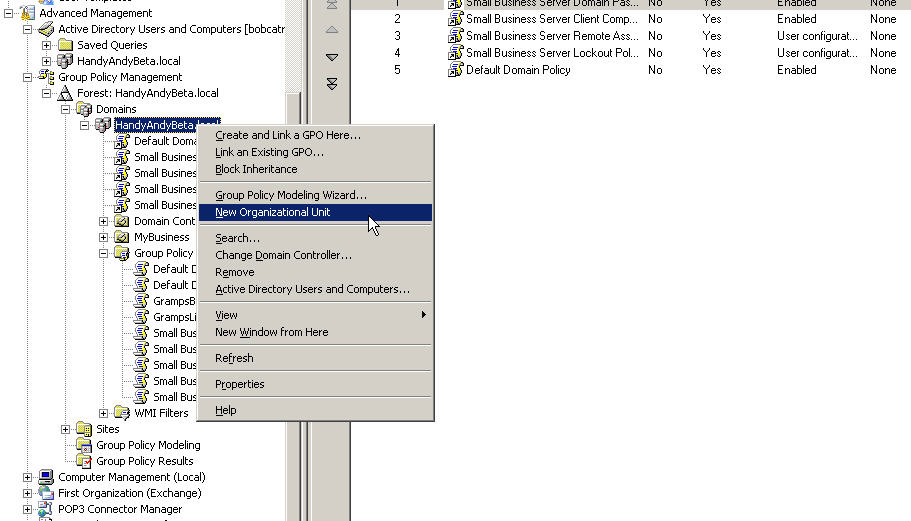Collapse Active Directory Users and Computers
The height and width of the screenshot is (521, 911).
click(27, 29)
